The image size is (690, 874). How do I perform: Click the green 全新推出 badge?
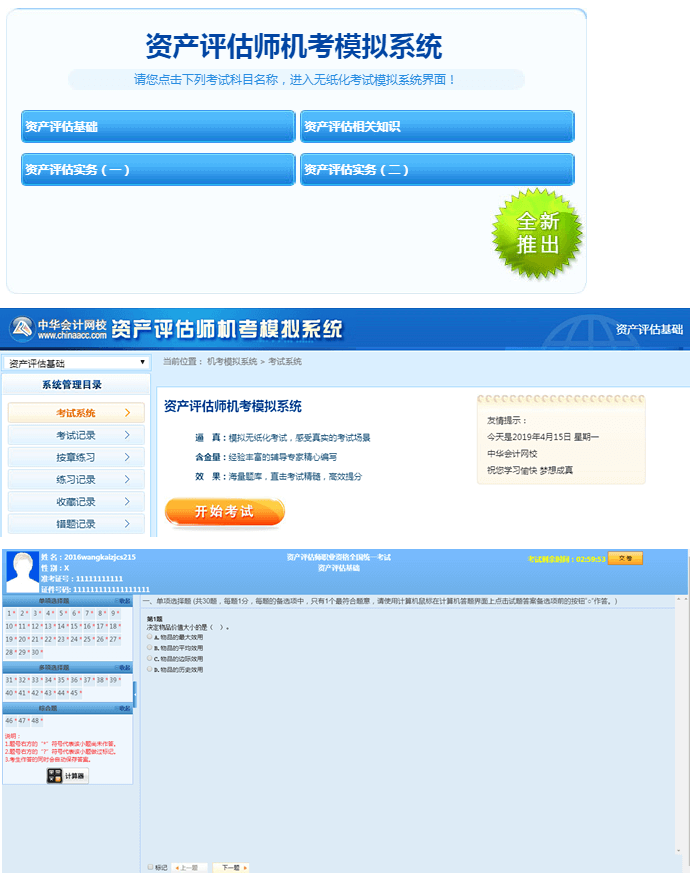tap(537, 233)
